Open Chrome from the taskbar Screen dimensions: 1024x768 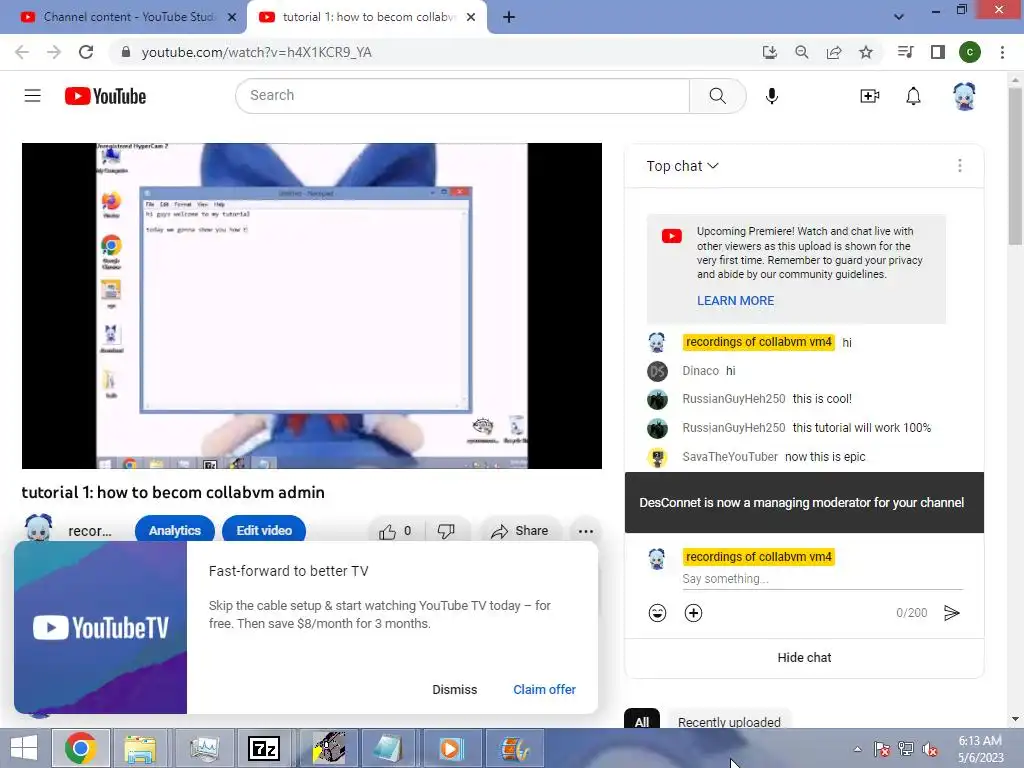81,748
